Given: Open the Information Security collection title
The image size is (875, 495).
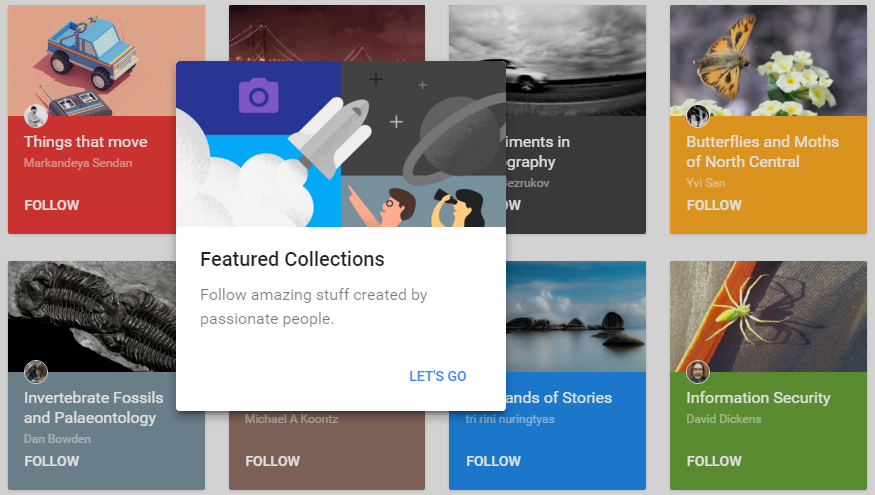Looking at the screenshot, I should pos(758,398).
